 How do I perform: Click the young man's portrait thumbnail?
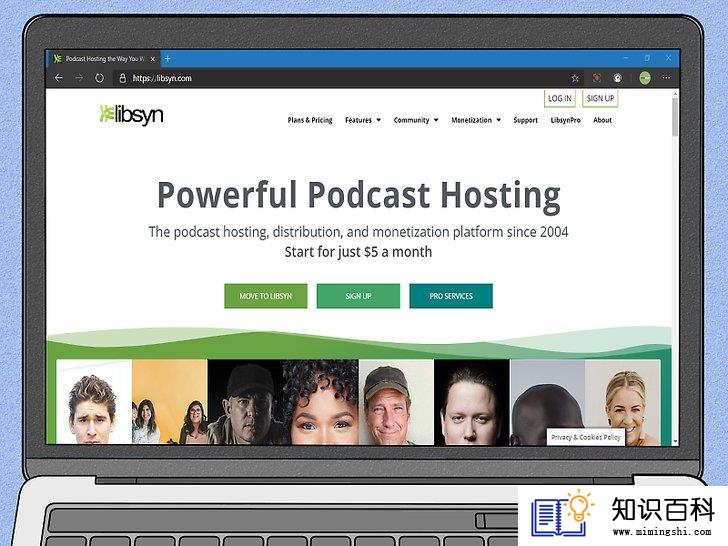[94, 402]
